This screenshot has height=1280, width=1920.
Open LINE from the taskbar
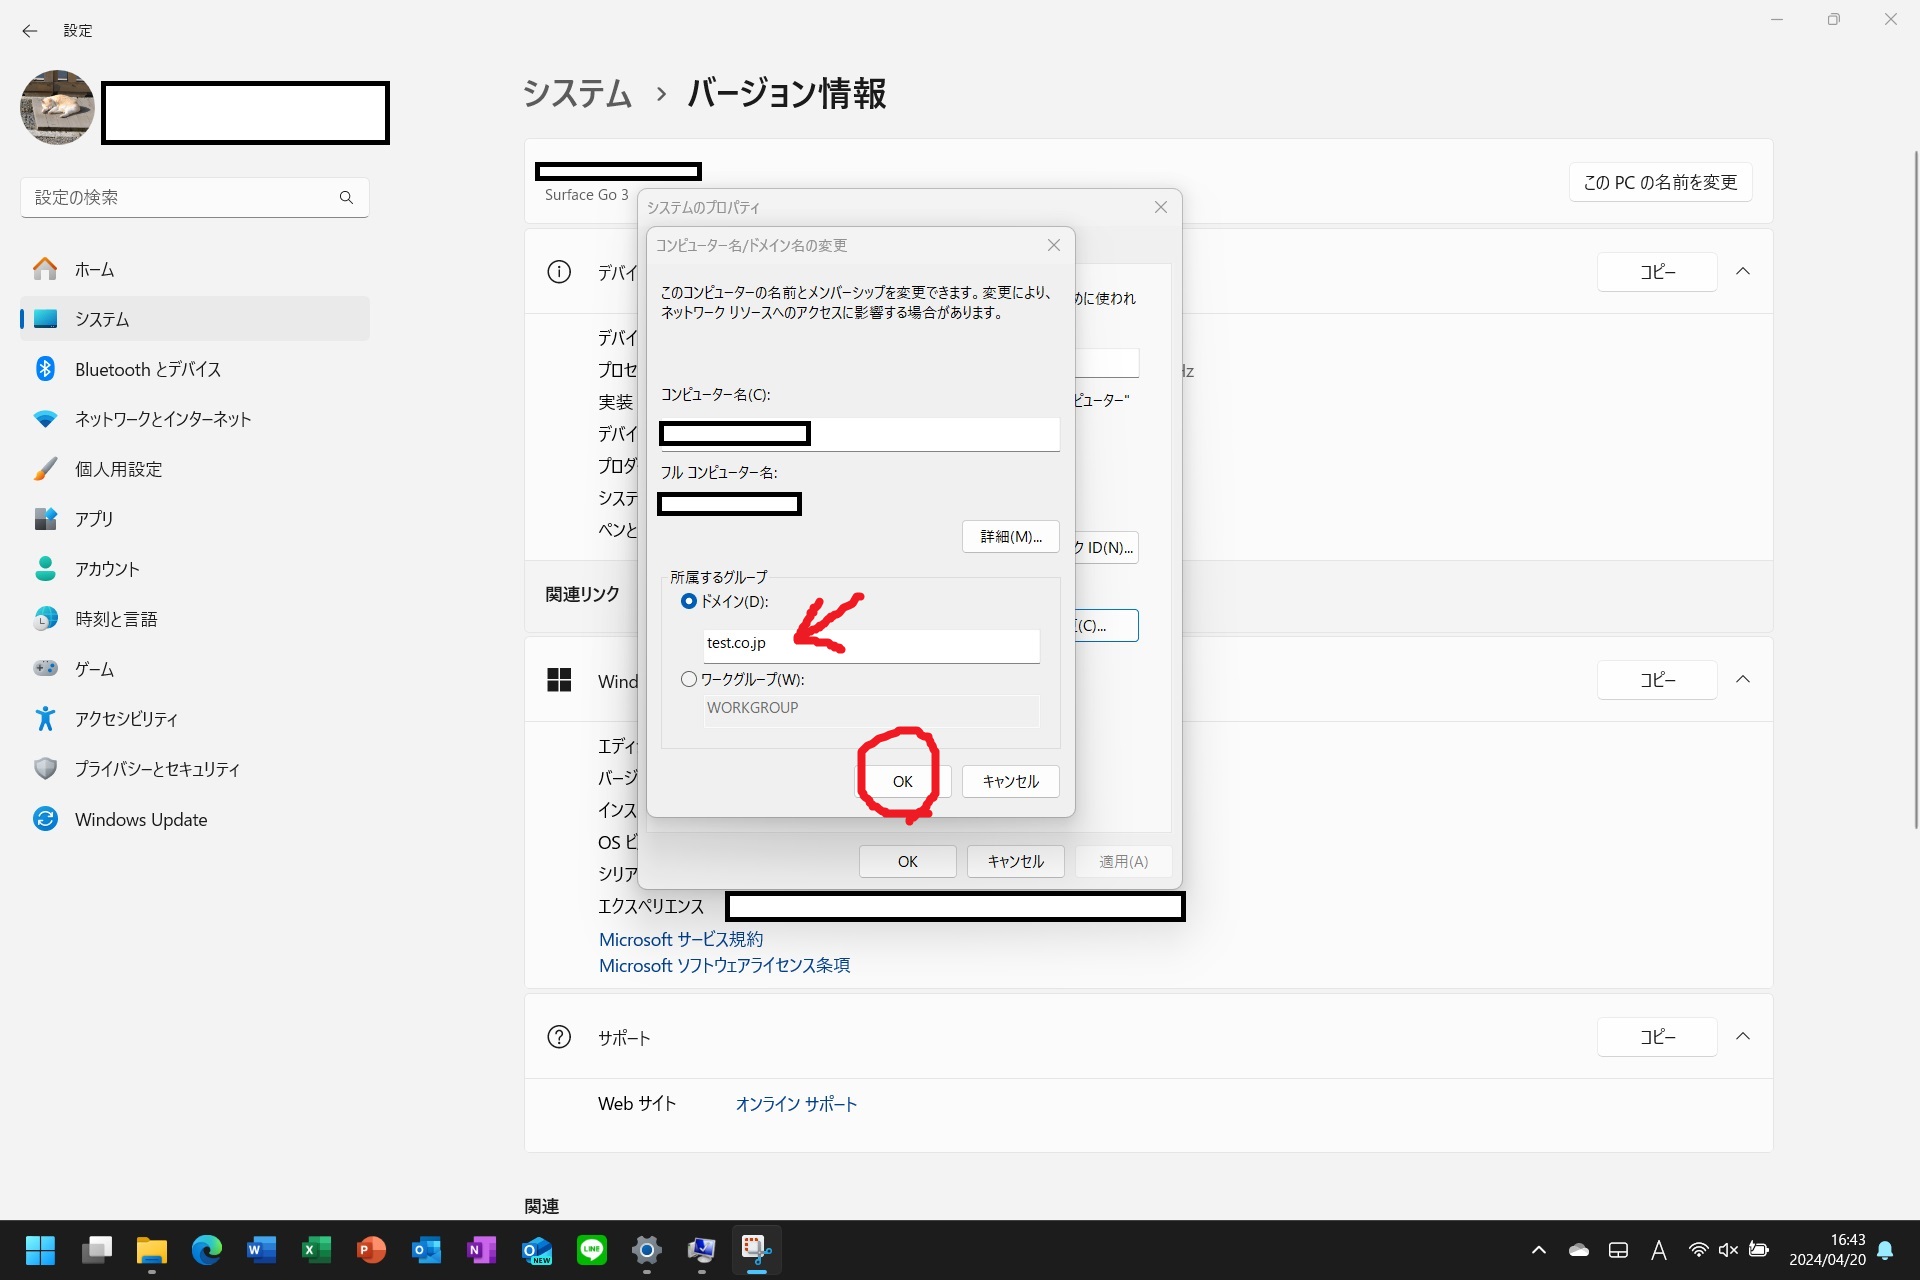(592, 1250)
